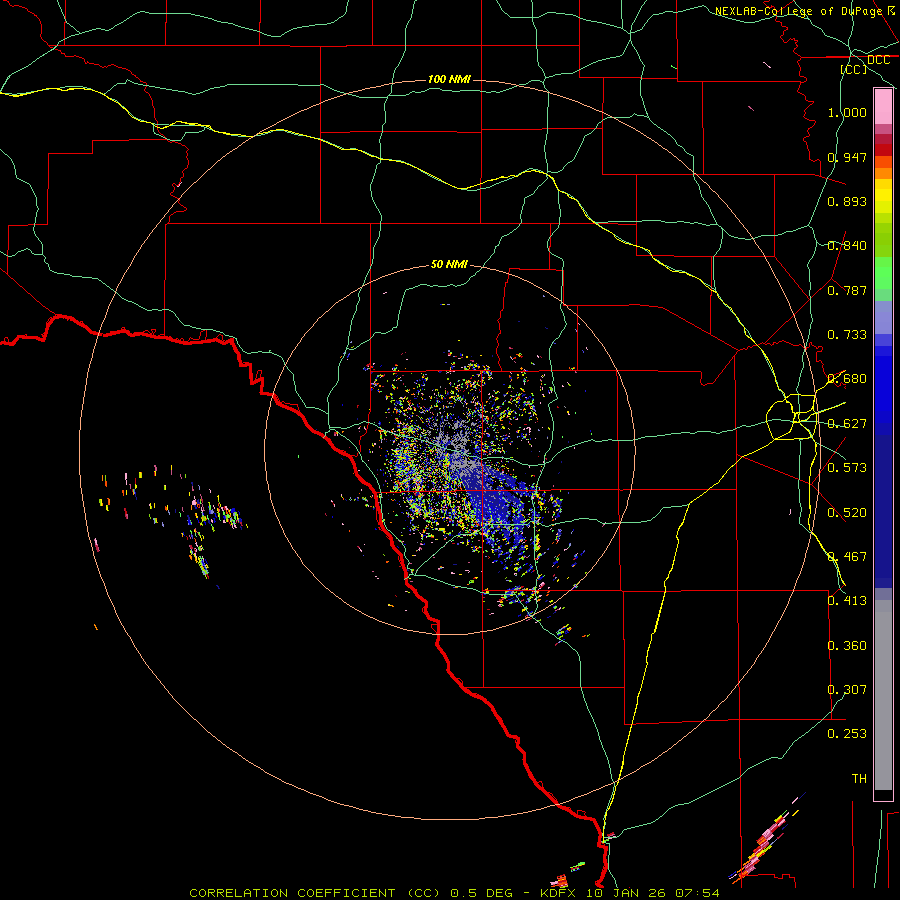This screenshot has width=900, height=900.
Task: Click the 0.467 legend value
Action: coord(847,557)
